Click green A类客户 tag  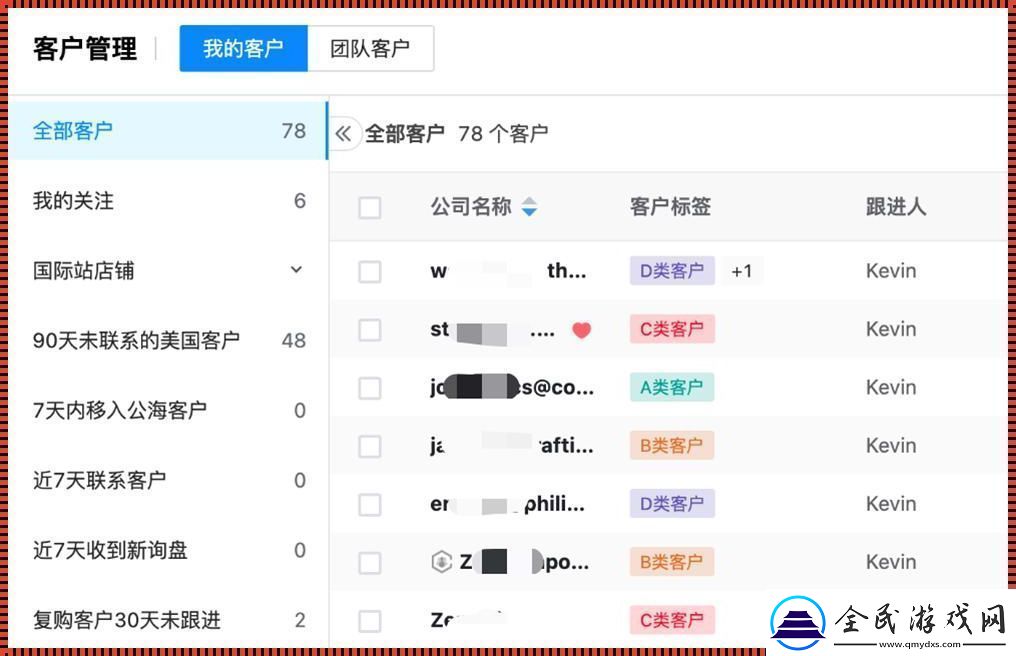[x=672, y=387]
